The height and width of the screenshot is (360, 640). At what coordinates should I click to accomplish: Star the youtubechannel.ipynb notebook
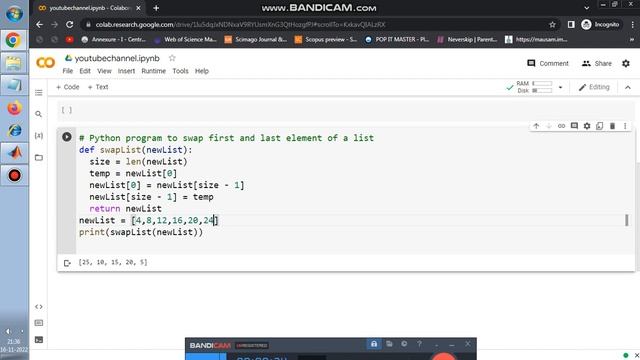(x=172, y=58)
